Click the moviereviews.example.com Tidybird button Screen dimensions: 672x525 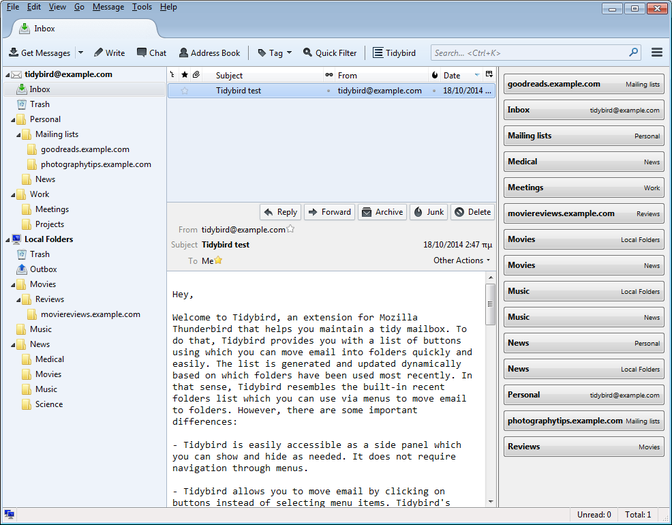(584, 213)
